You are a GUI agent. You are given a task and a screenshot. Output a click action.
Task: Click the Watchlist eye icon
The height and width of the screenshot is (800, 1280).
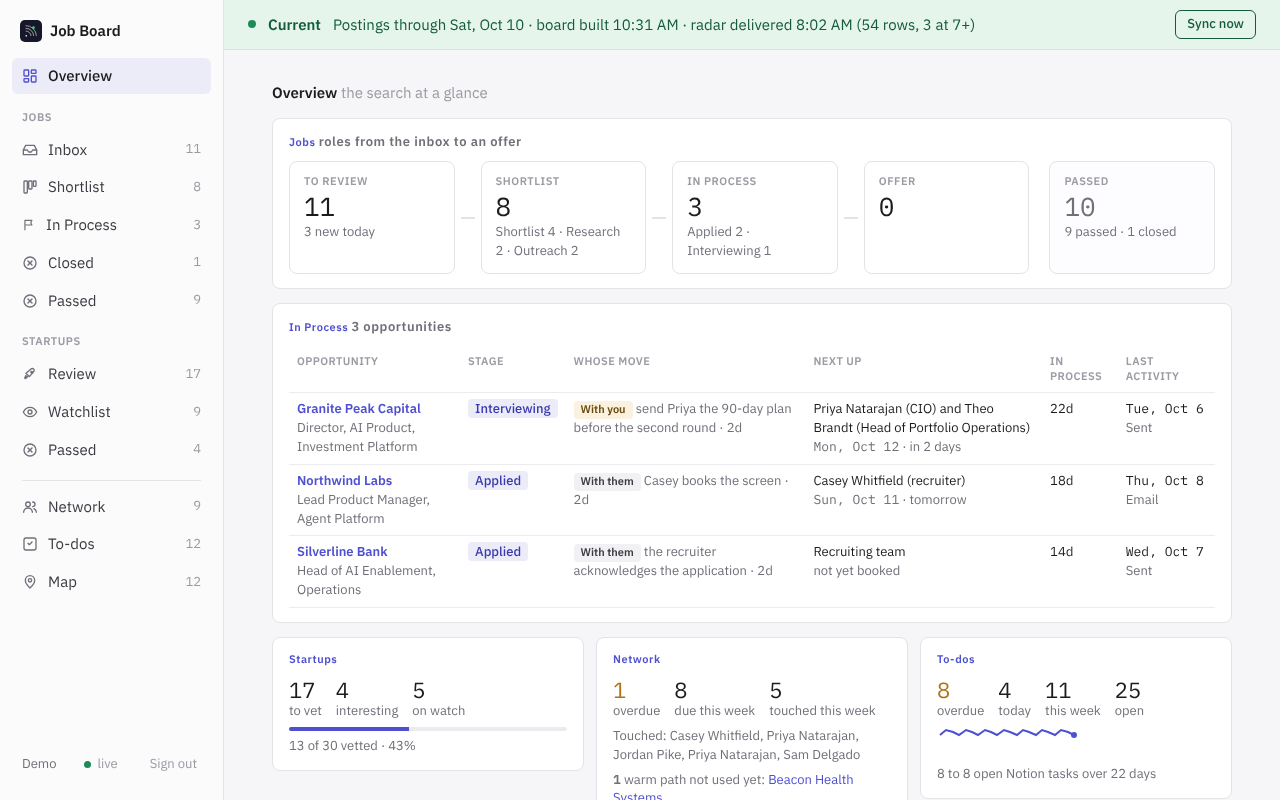click(x=30, y=412)
